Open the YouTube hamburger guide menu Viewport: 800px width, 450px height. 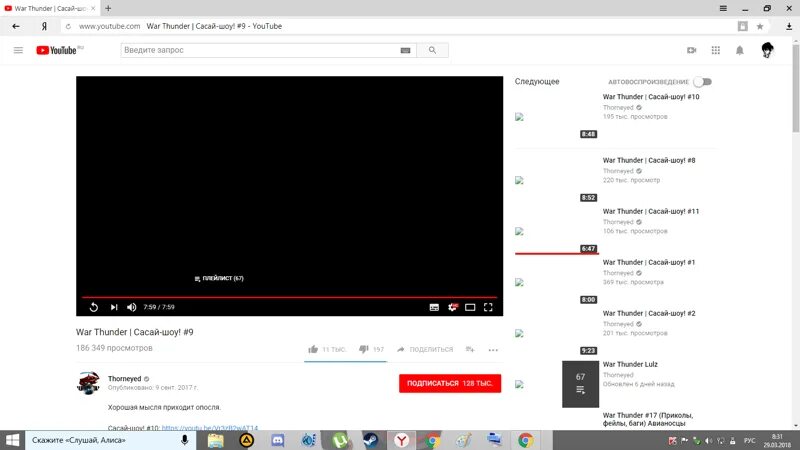18,50
